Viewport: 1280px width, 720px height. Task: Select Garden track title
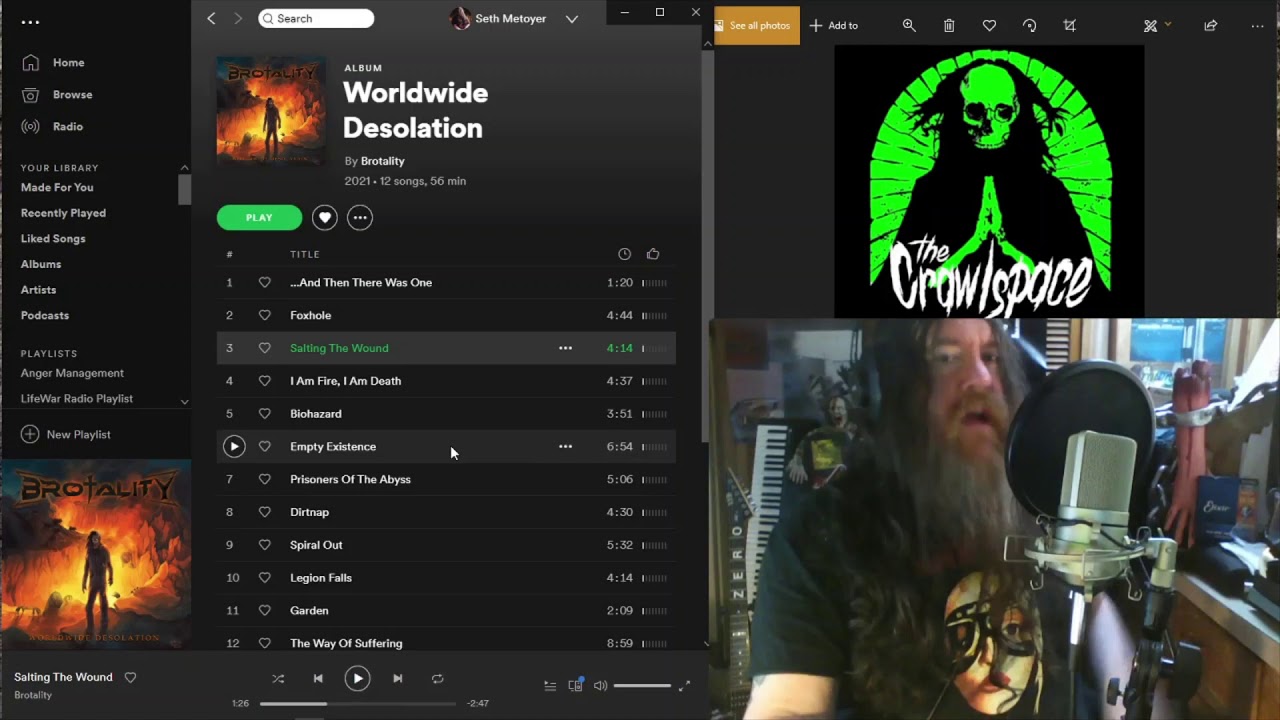click(x=309, y=611)
